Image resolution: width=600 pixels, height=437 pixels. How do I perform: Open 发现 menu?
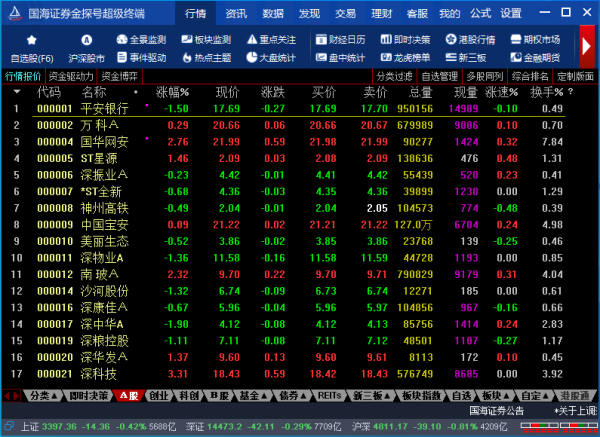click(x=309, y=13)
